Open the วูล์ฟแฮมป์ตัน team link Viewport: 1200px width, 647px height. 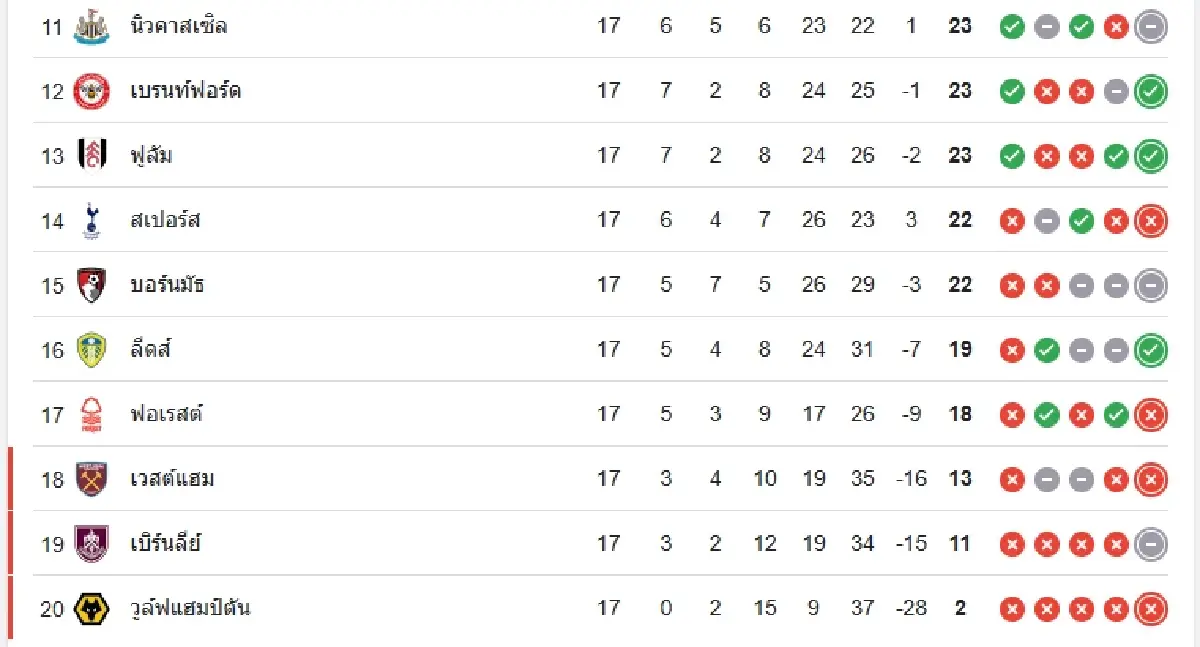click(x=191, y=608)
